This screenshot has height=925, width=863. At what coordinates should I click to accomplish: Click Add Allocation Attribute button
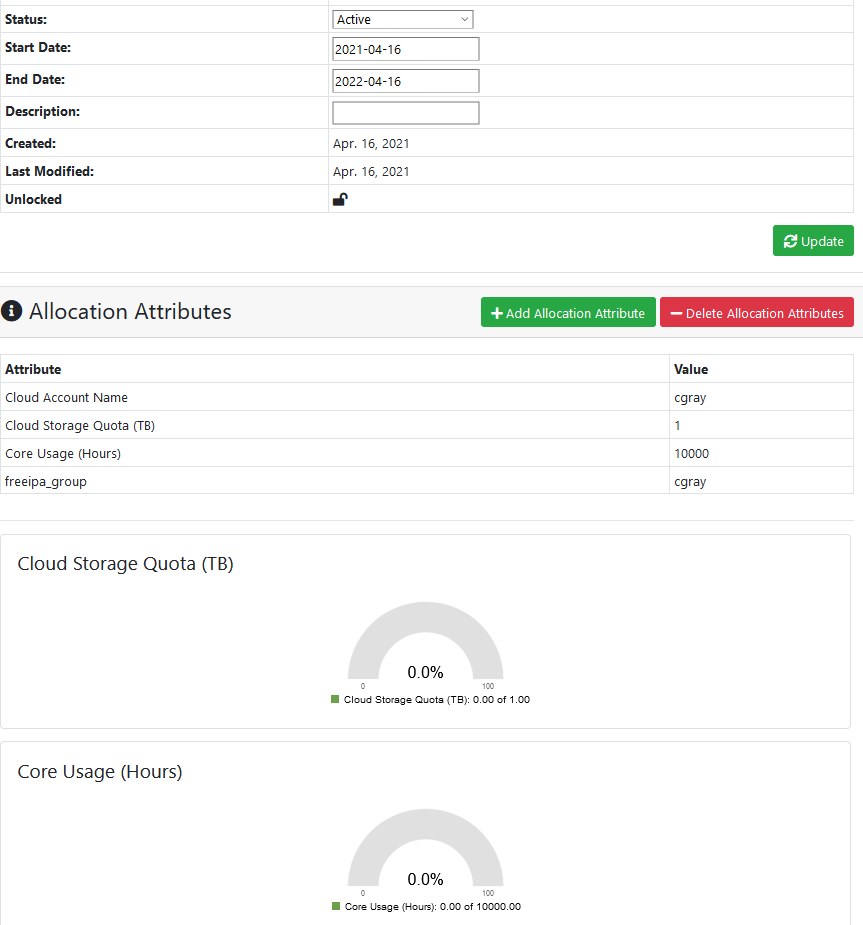coord(568,312)
